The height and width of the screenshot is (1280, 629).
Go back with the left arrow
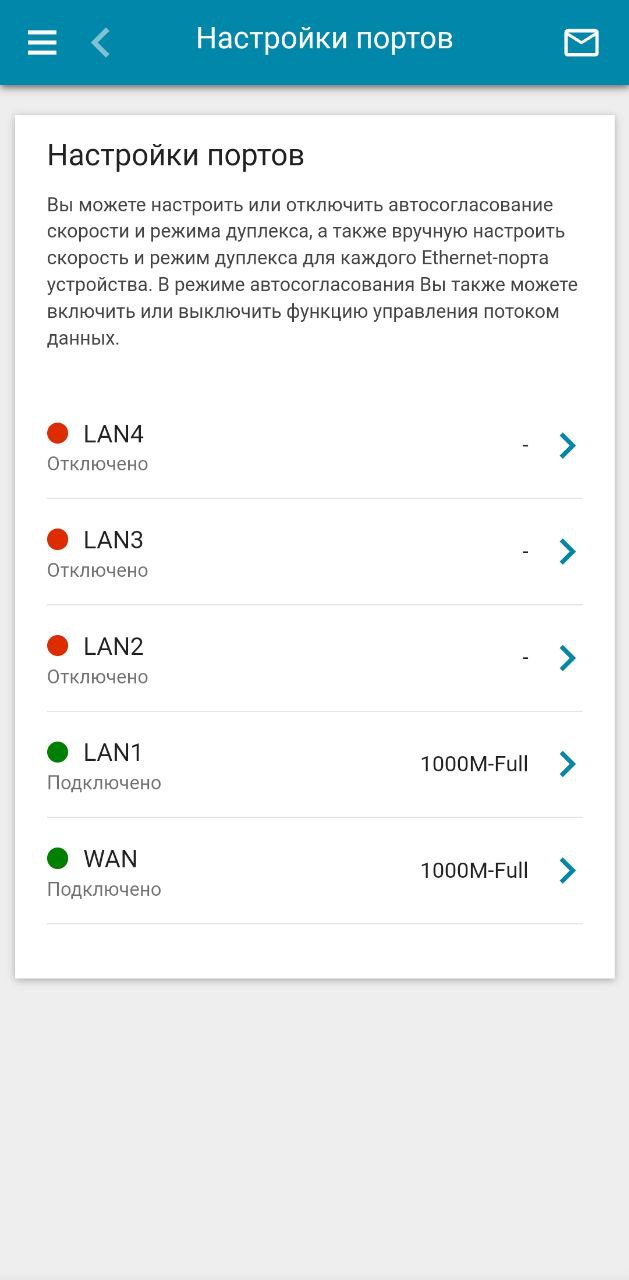pyautogui.click(x=101, y=42)
